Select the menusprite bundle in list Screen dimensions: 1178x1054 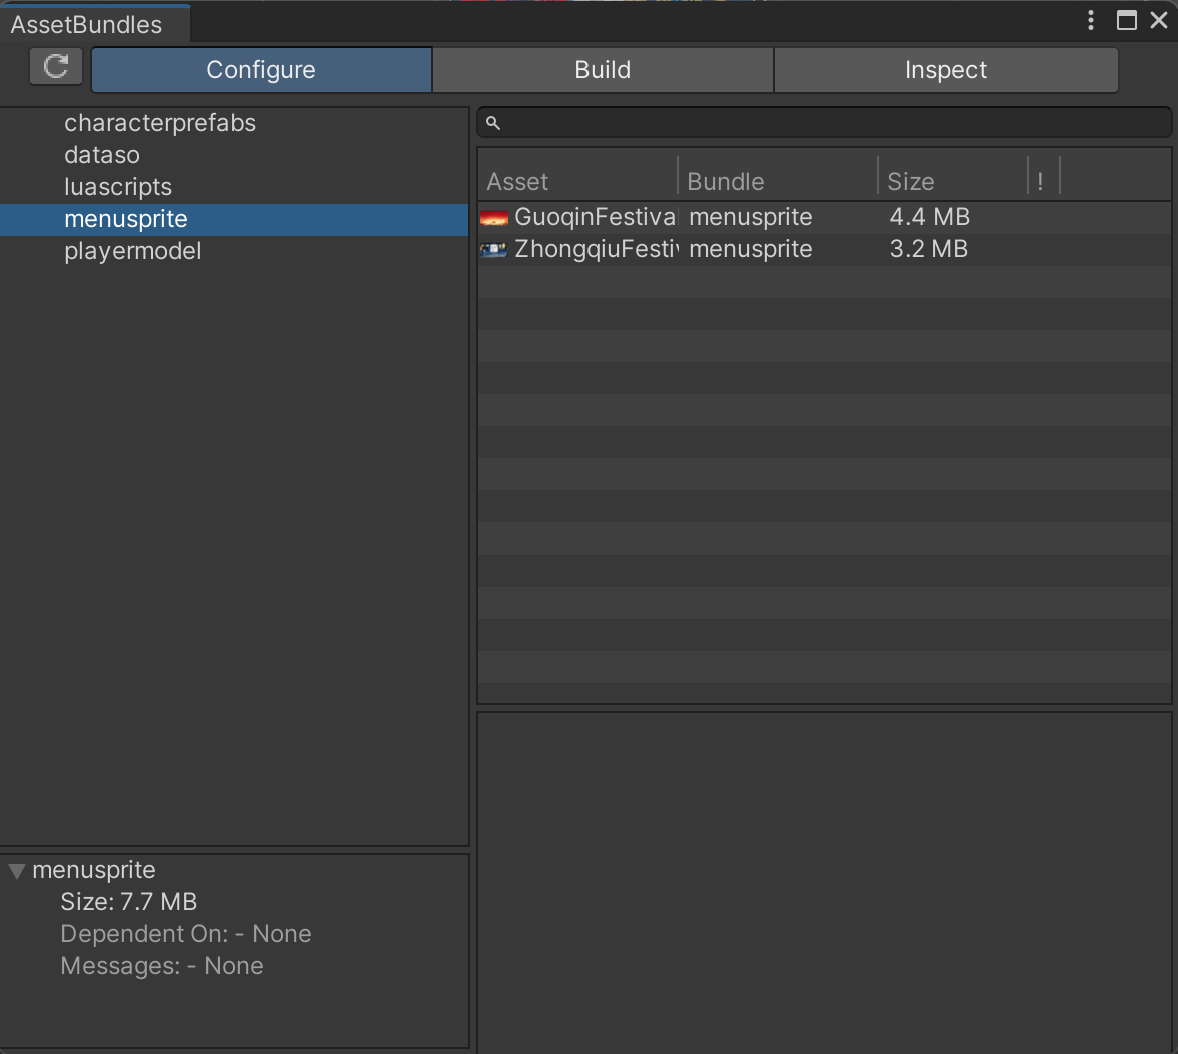point(234,219)
